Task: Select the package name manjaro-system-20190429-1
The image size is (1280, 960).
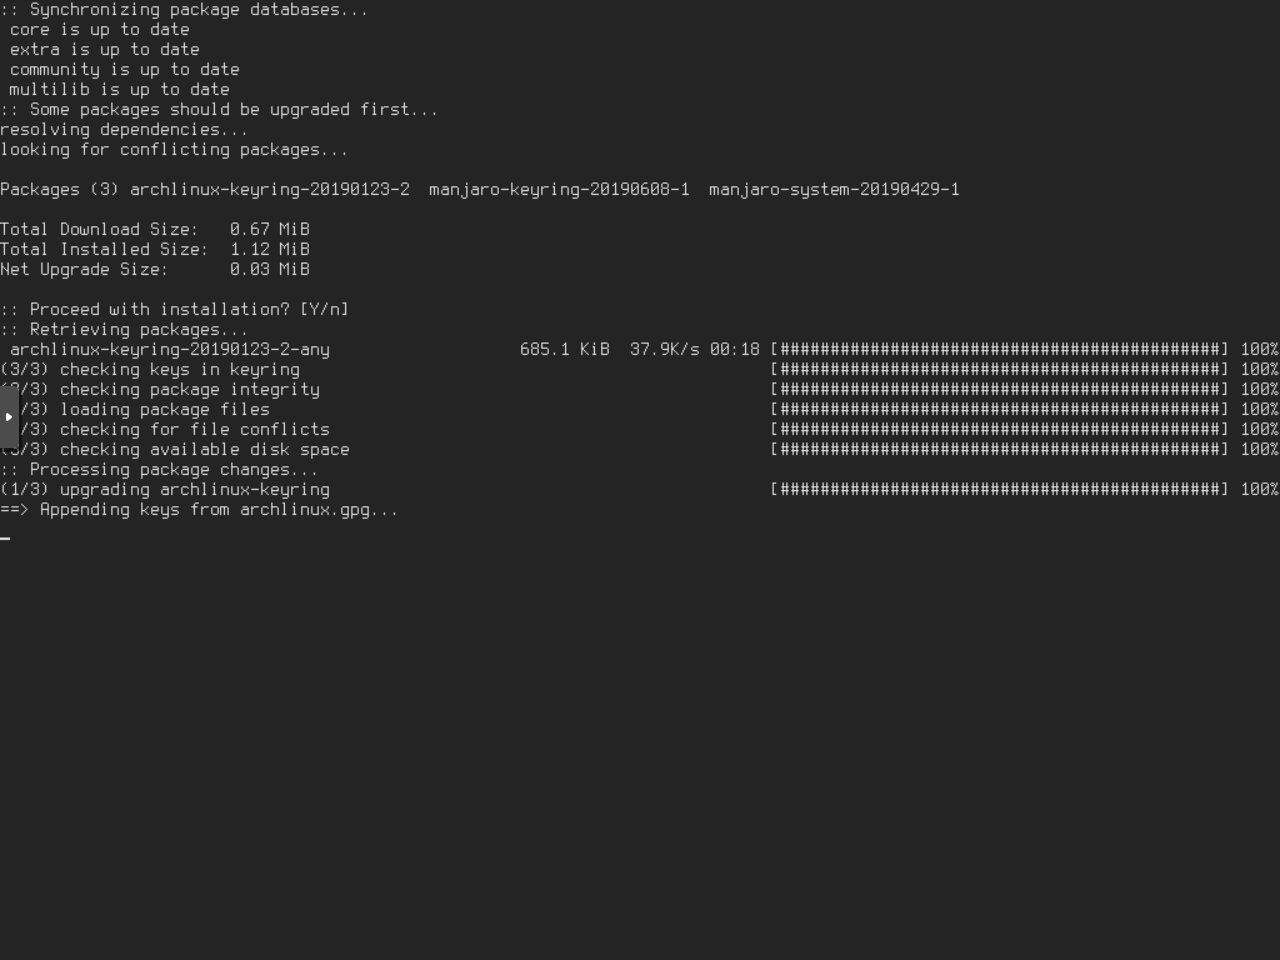Action: point(834,189)
